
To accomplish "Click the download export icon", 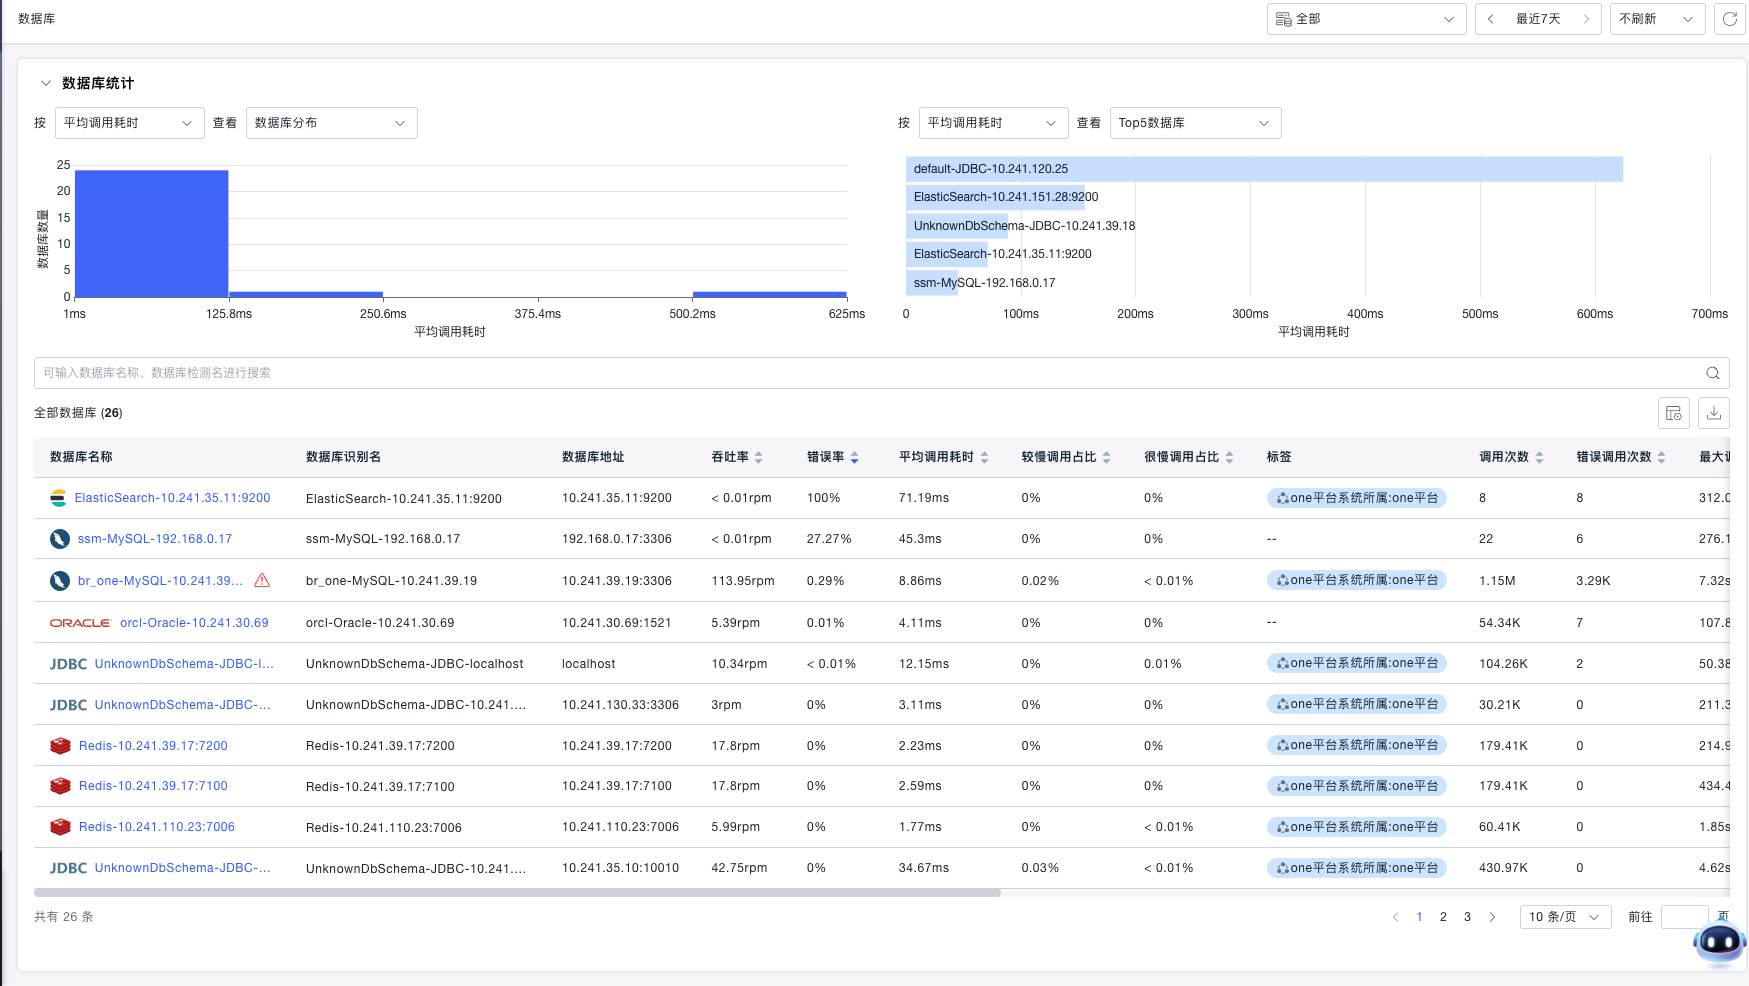I will click(1713, 413).
